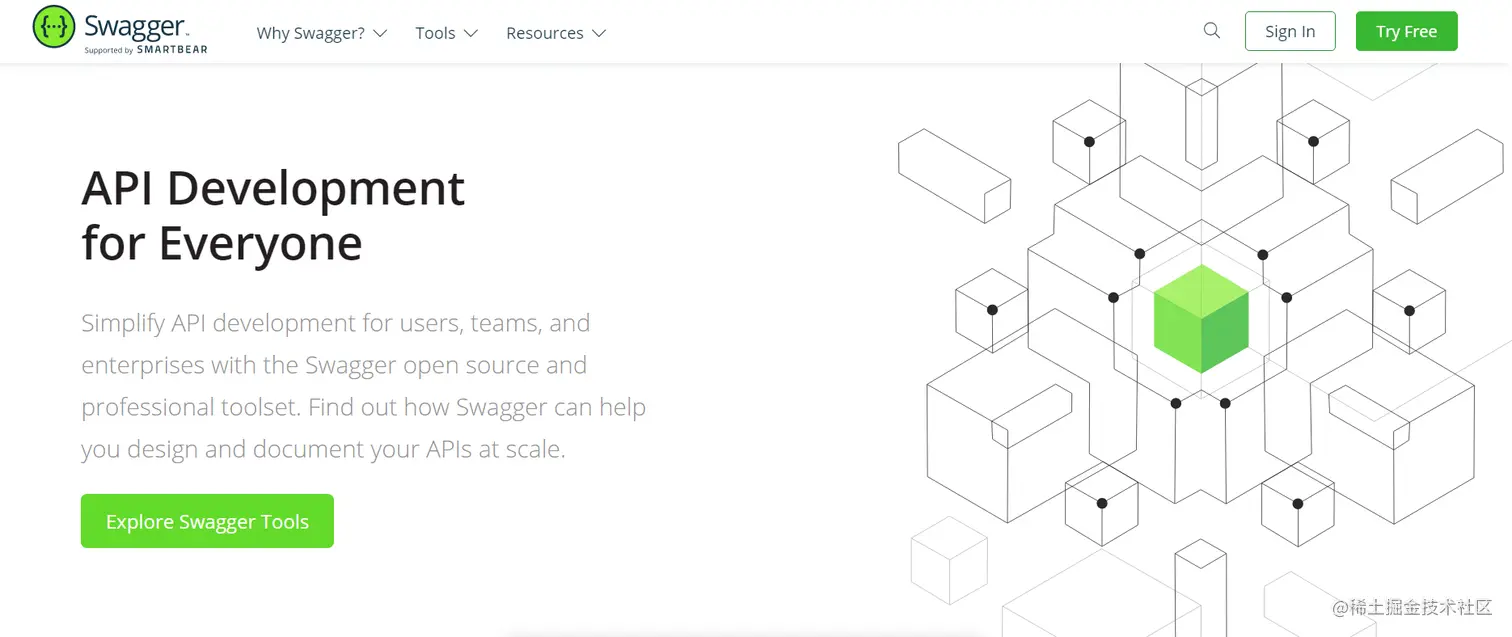This screenshot has width=1512, height=637.
Task: Select the API Development for Everyone heading
Action: (273, 215)
